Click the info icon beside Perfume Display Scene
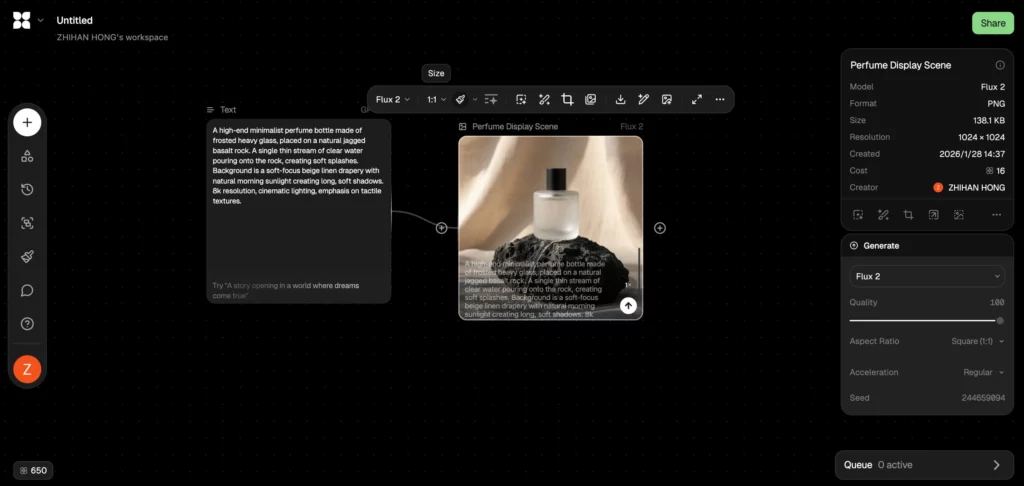Viewport: 1024px width, 486px height. pyautogui.click(x=999, y=65)
